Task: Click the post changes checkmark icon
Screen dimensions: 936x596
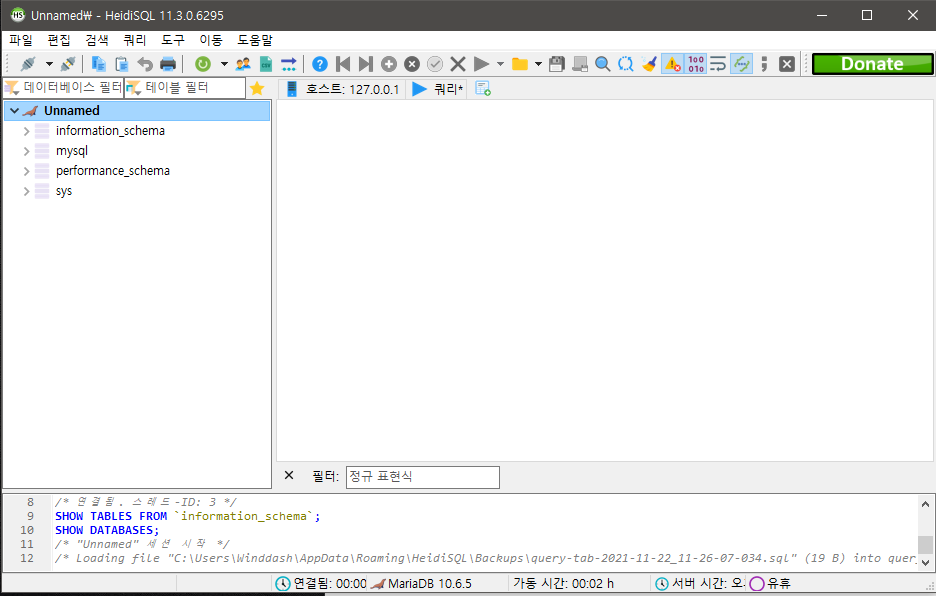Action: pos(435,64)
